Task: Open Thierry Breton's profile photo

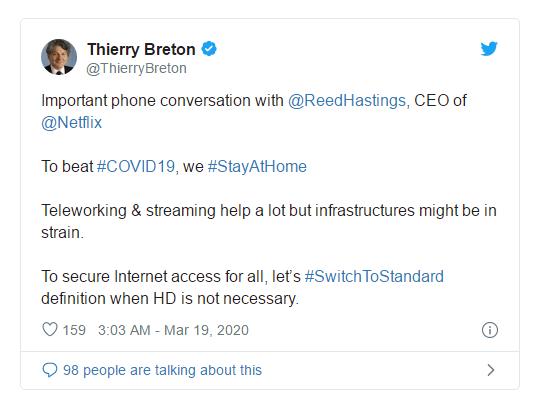Action: [x=59, y=57]
